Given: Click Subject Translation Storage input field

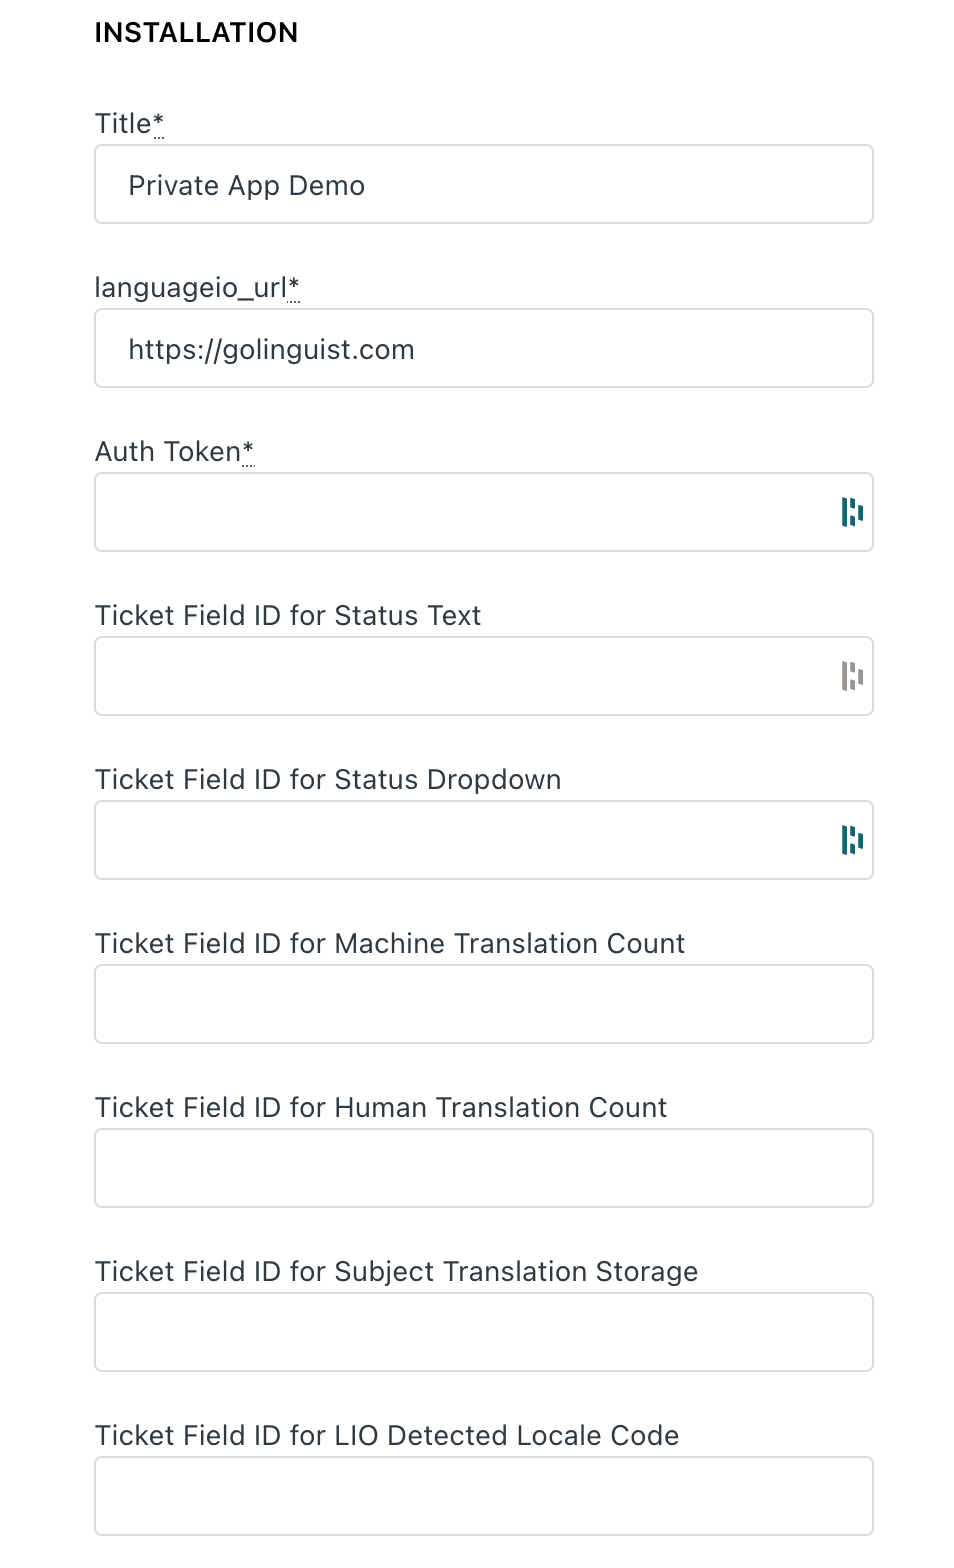Looking at the screenshot, I should click(484, 1332).
